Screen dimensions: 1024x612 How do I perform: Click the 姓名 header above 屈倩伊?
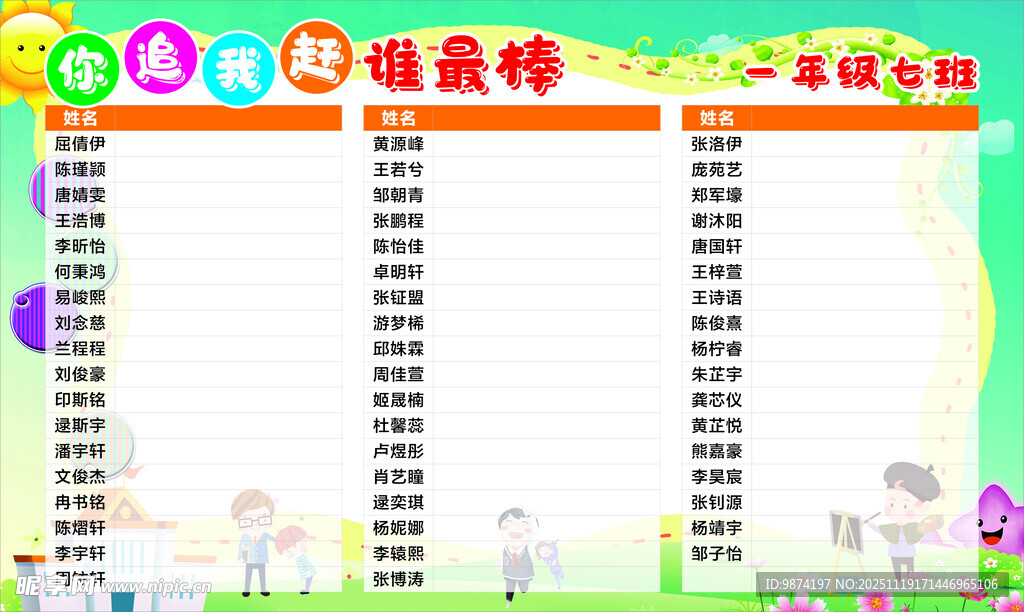pyautogui.click(x=80, y=118)
